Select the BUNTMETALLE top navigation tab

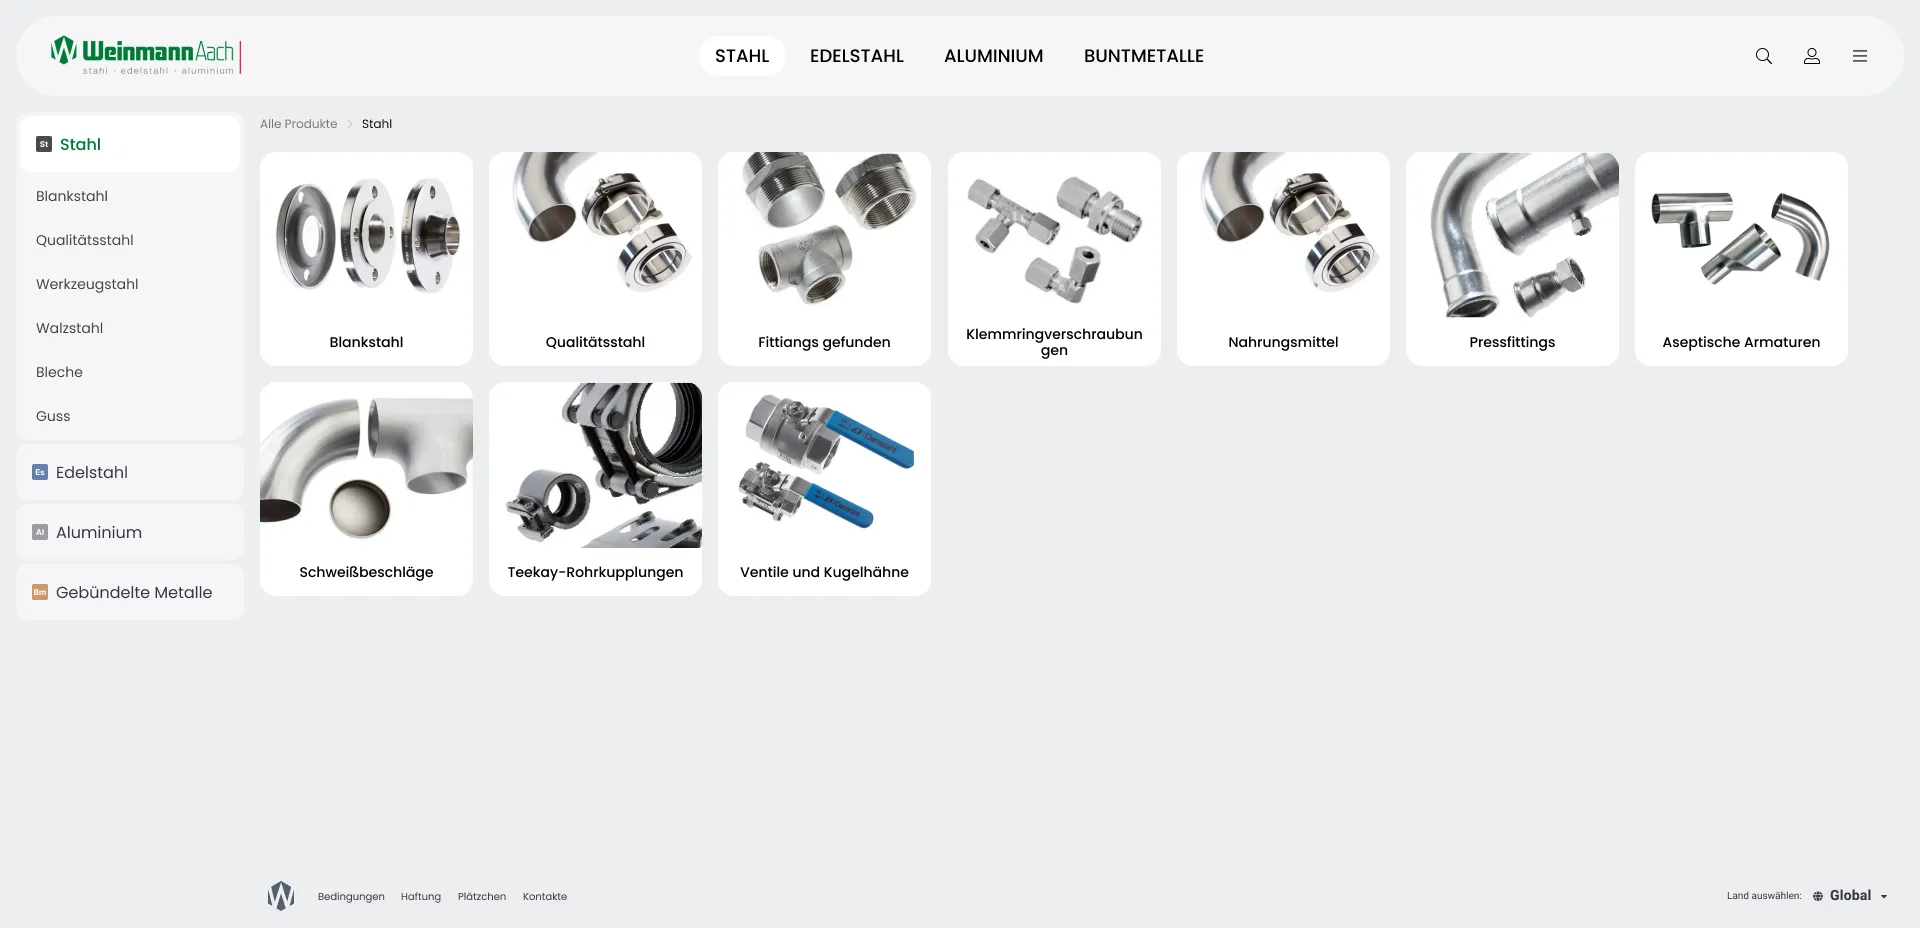[x=1144, y=56]
